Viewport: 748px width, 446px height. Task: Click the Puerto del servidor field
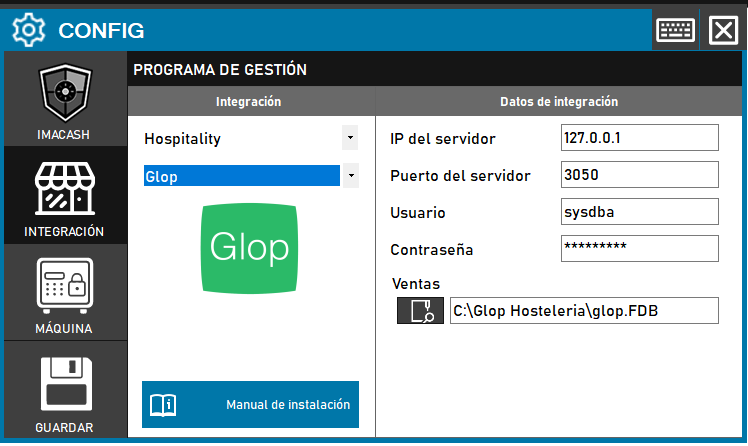click(640, 175)
